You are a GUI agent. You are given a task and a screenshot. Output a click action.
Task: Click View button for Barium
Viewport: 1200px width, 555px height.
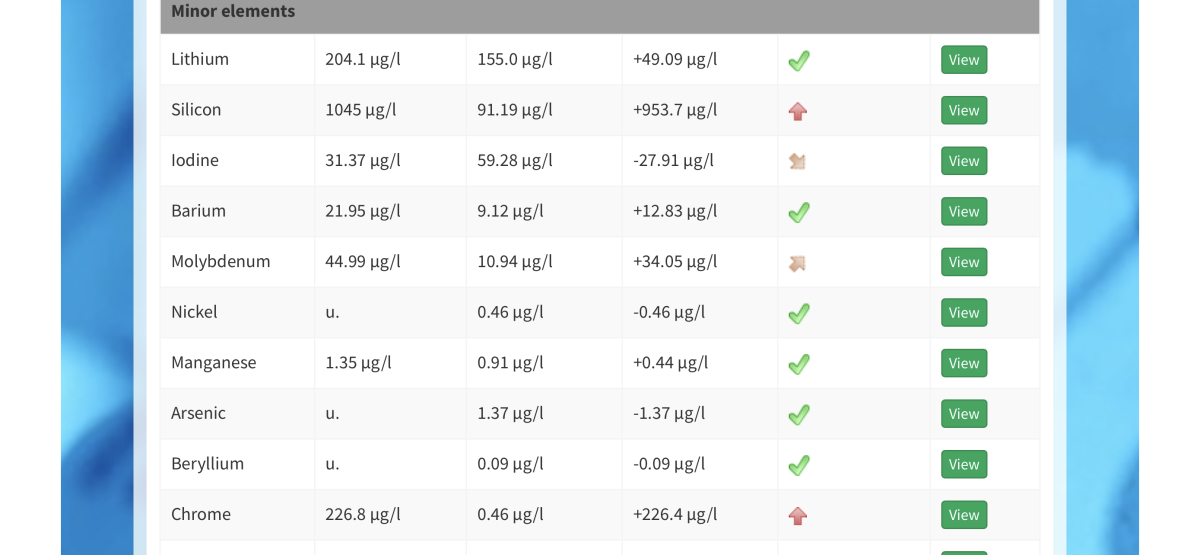(963, 211)
